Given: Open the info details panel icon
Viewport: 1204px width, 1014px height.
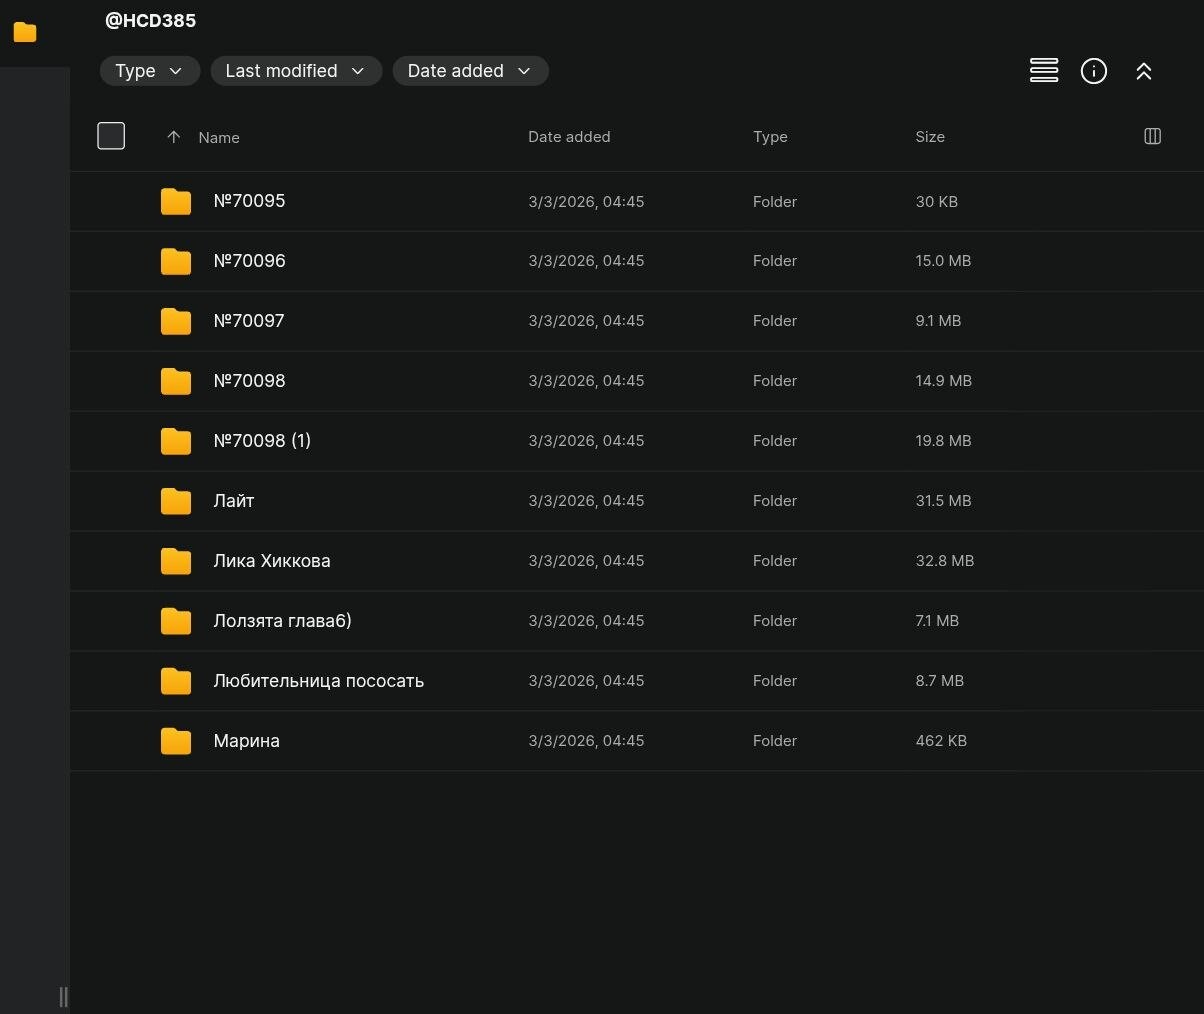Looking at the screenshot, I should [x=1093, y=71].
